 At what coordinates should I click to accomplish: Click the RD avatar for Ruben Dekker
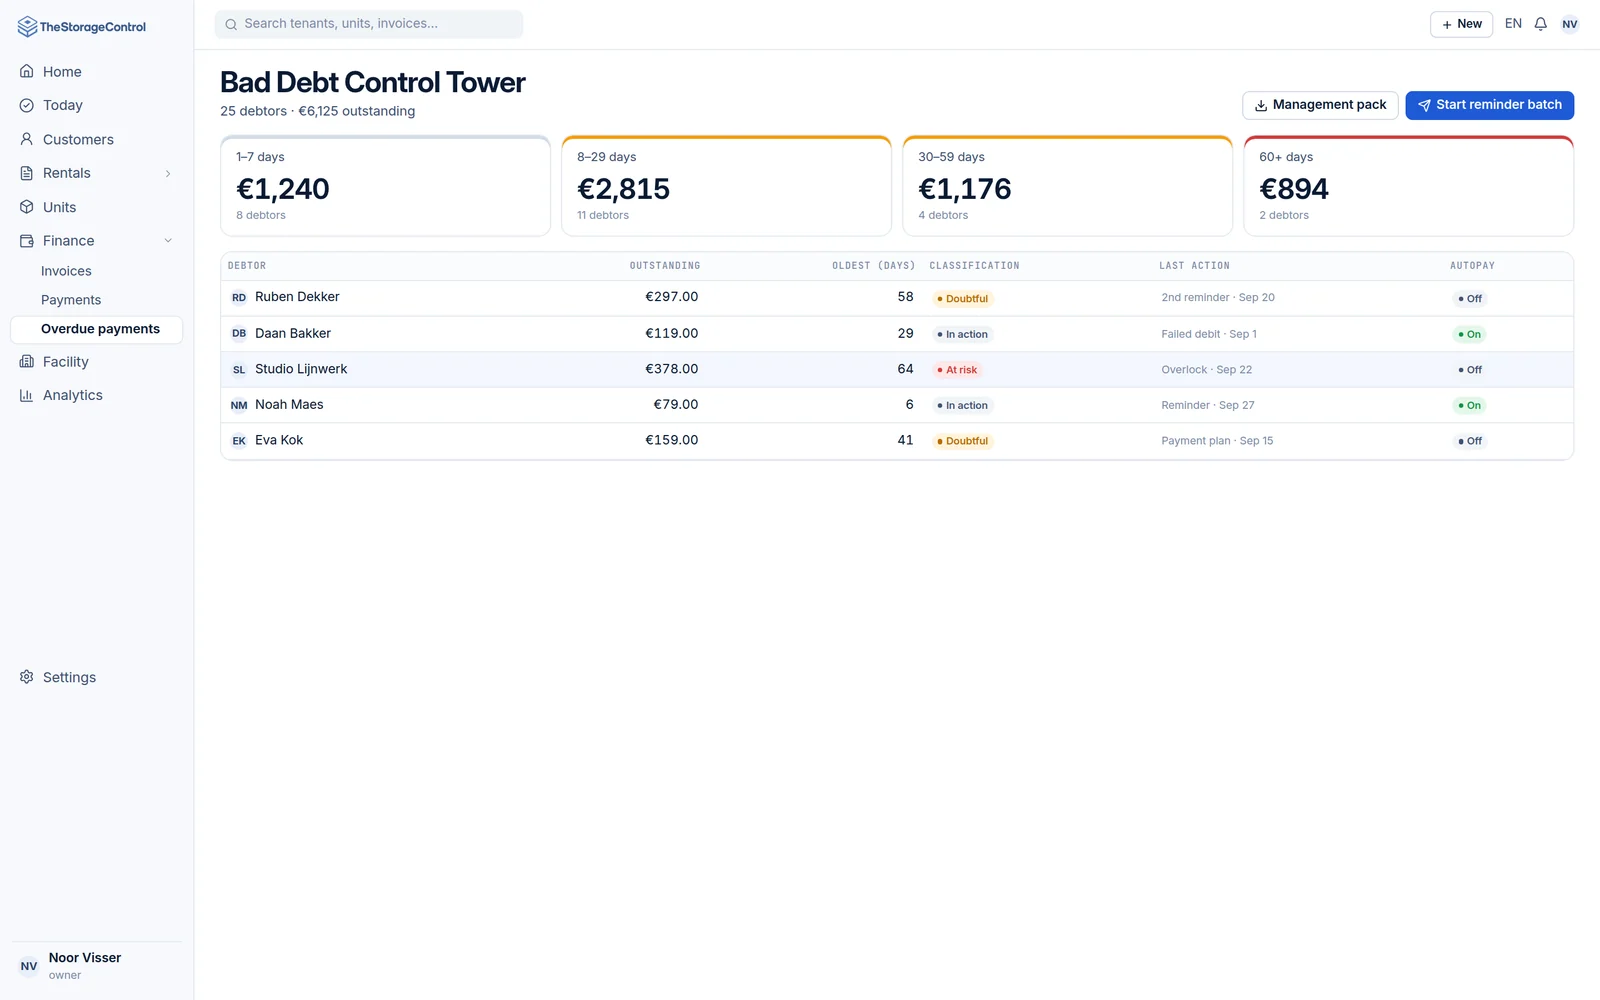click(239, 298)
